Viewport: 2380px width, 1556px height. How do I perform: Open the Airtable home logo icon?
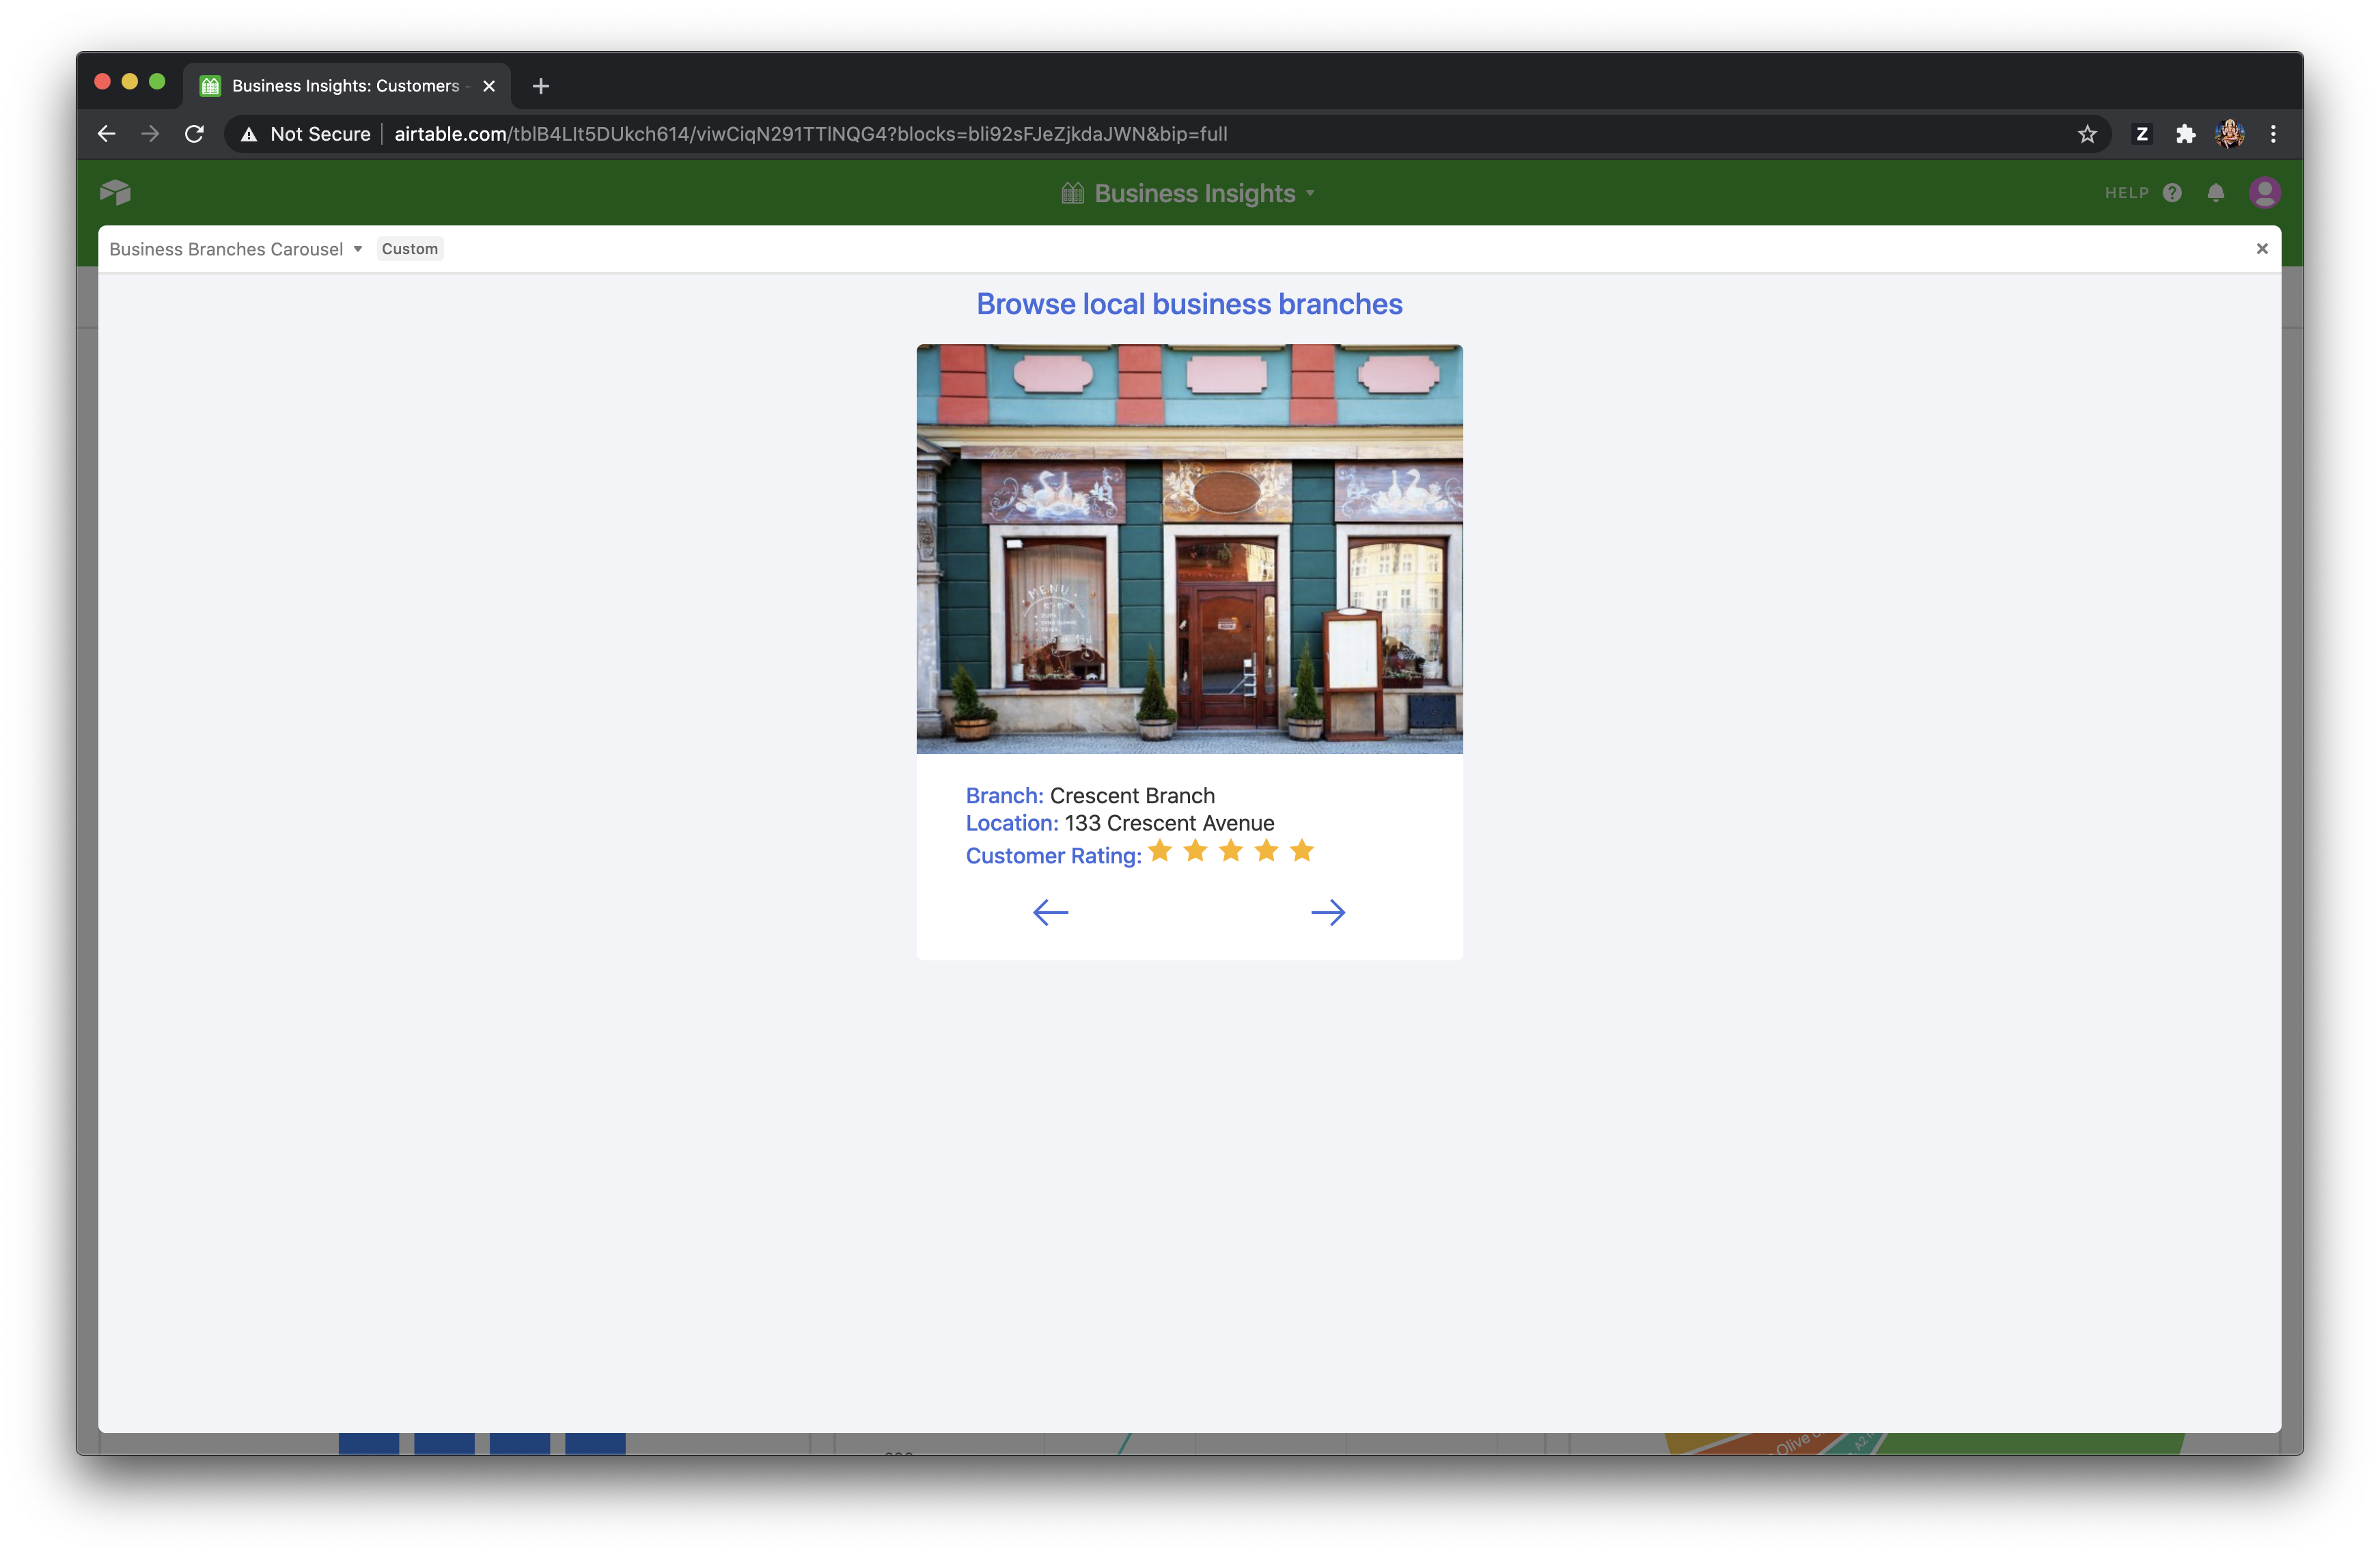click(x=115, y=192)
